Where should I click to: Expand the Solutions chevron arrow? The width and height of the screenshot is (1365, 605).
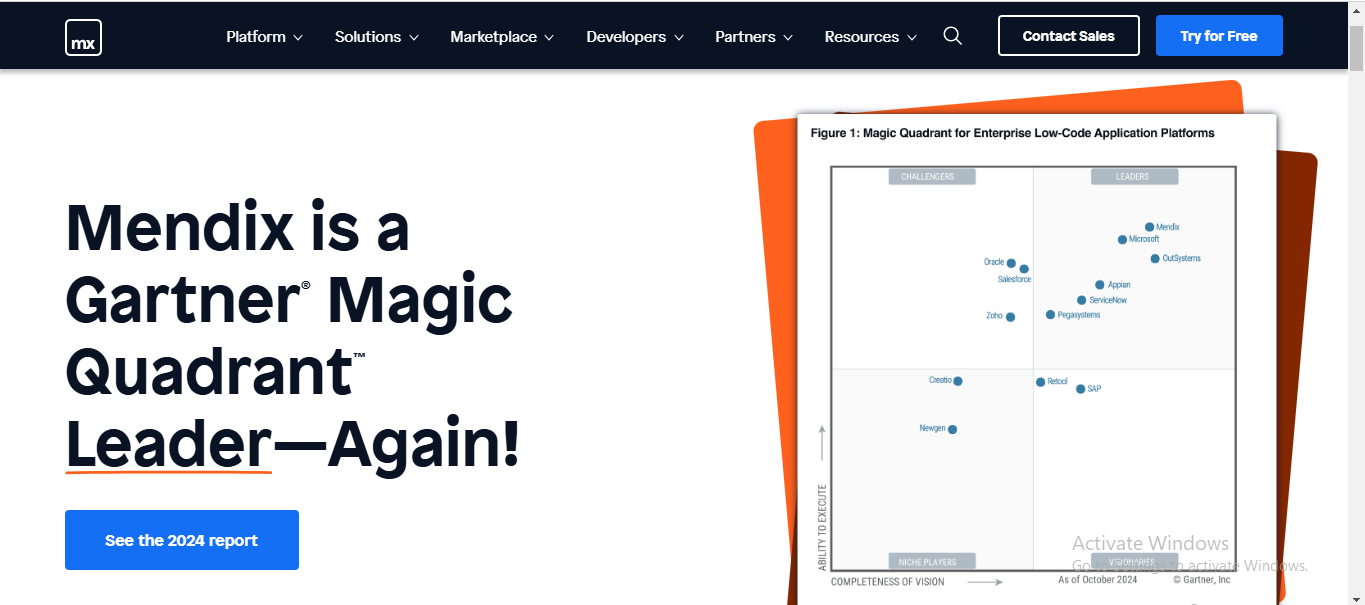(x=414, y=38)
